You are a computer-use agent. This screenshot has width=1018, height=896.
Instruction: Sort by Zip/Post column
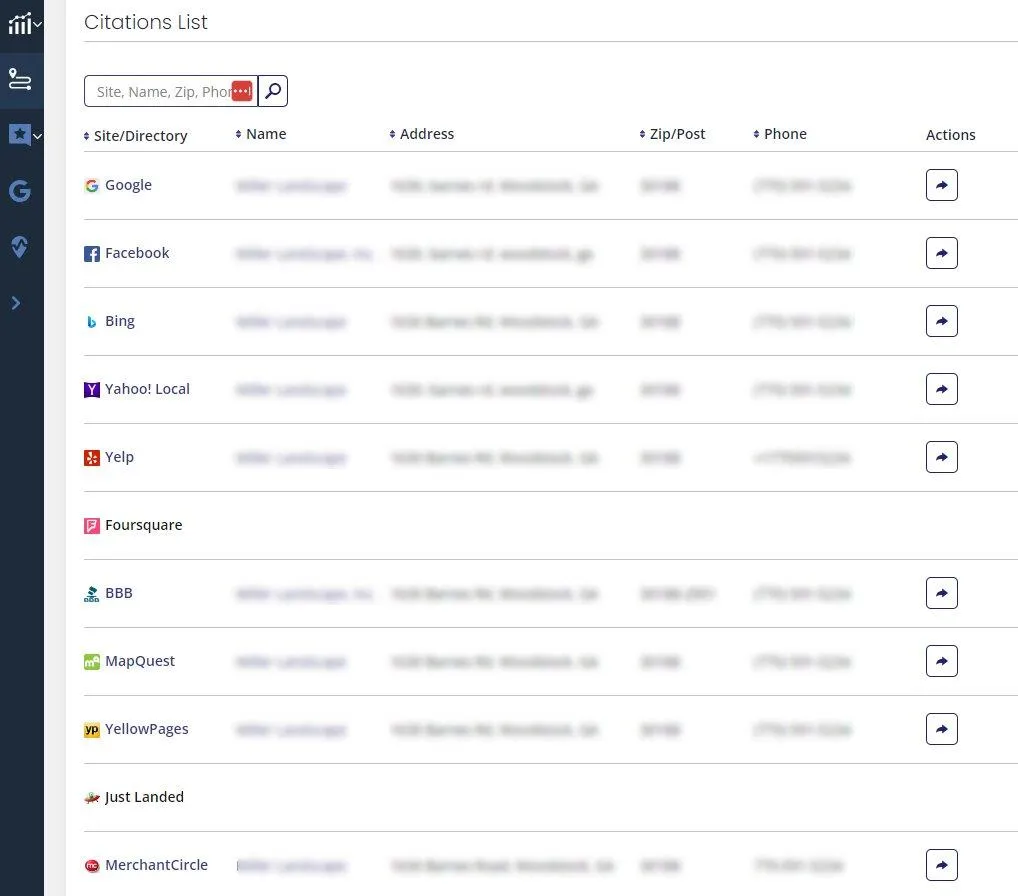(672, 134)
